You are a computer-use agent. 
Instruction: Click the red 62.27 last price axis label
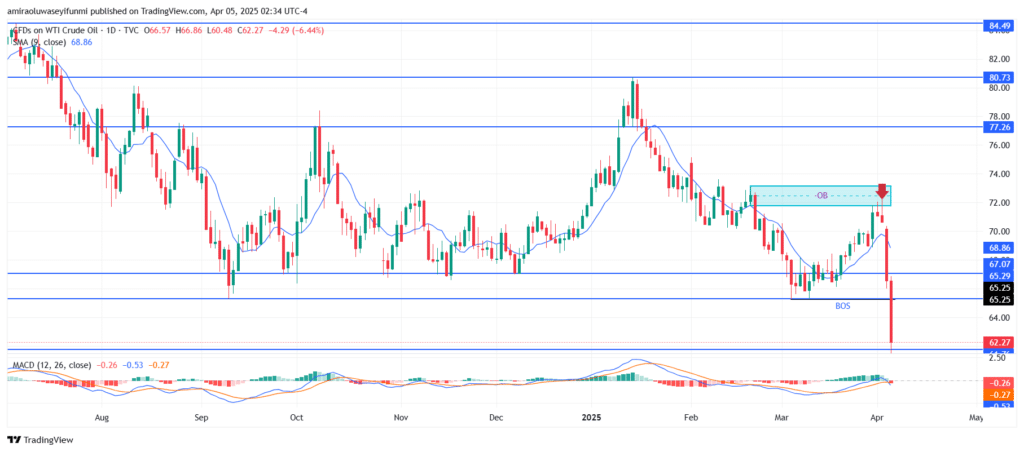[1000, 342]
